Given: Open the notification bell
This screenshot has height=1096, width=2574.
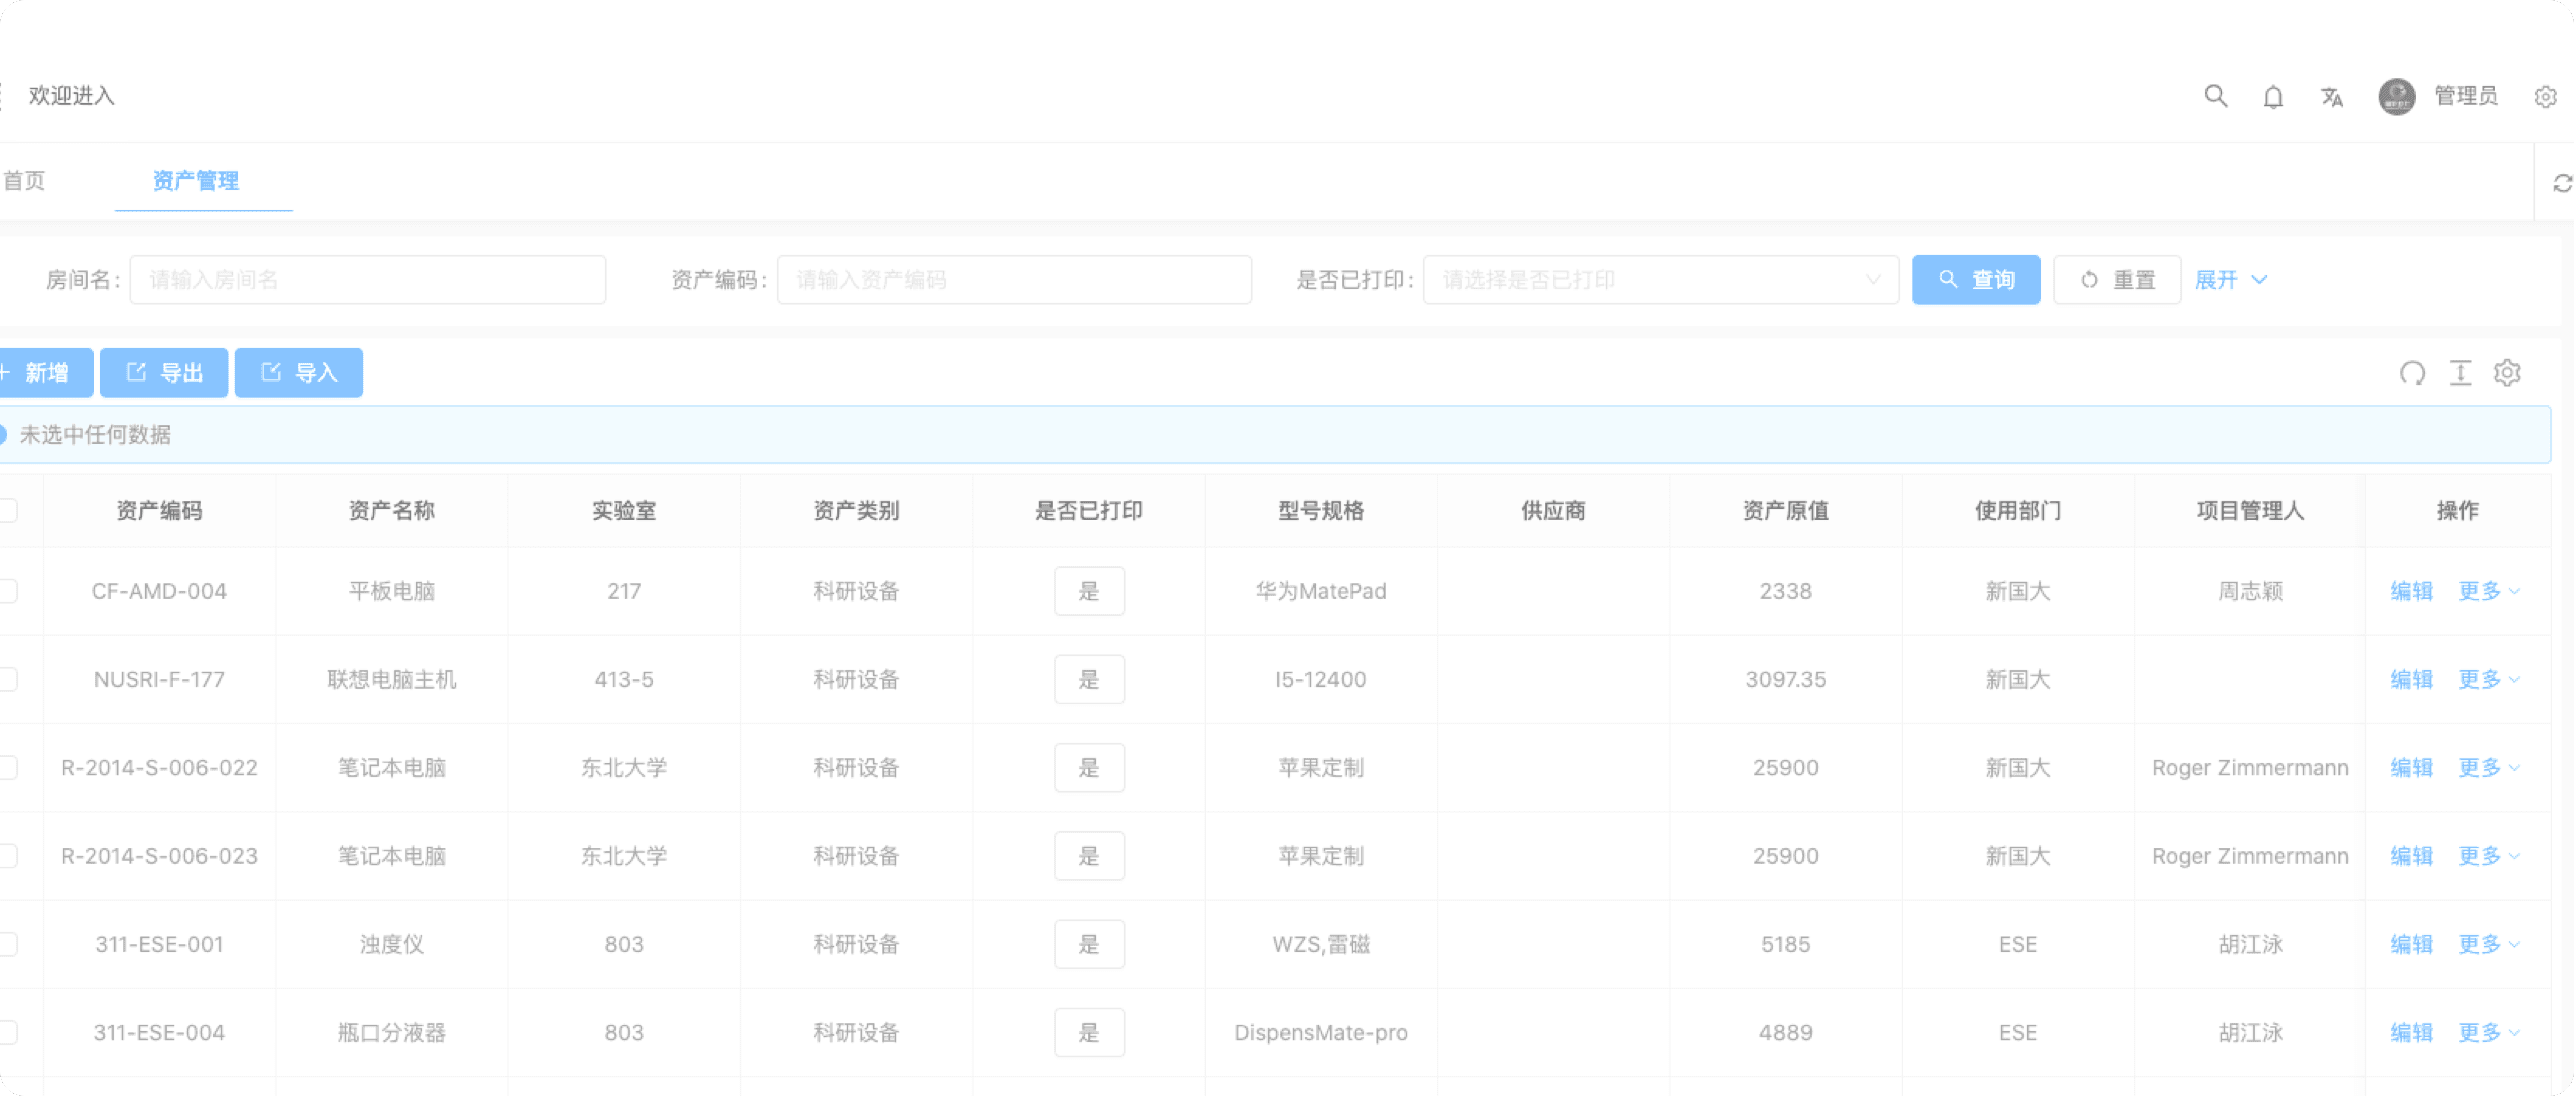Looking at the screenshot, I should point(2273,97).
